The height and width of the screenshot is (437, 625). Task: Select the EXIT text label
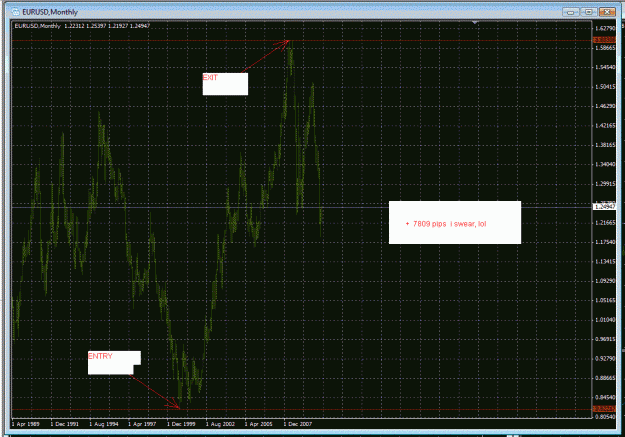(210, 77)
